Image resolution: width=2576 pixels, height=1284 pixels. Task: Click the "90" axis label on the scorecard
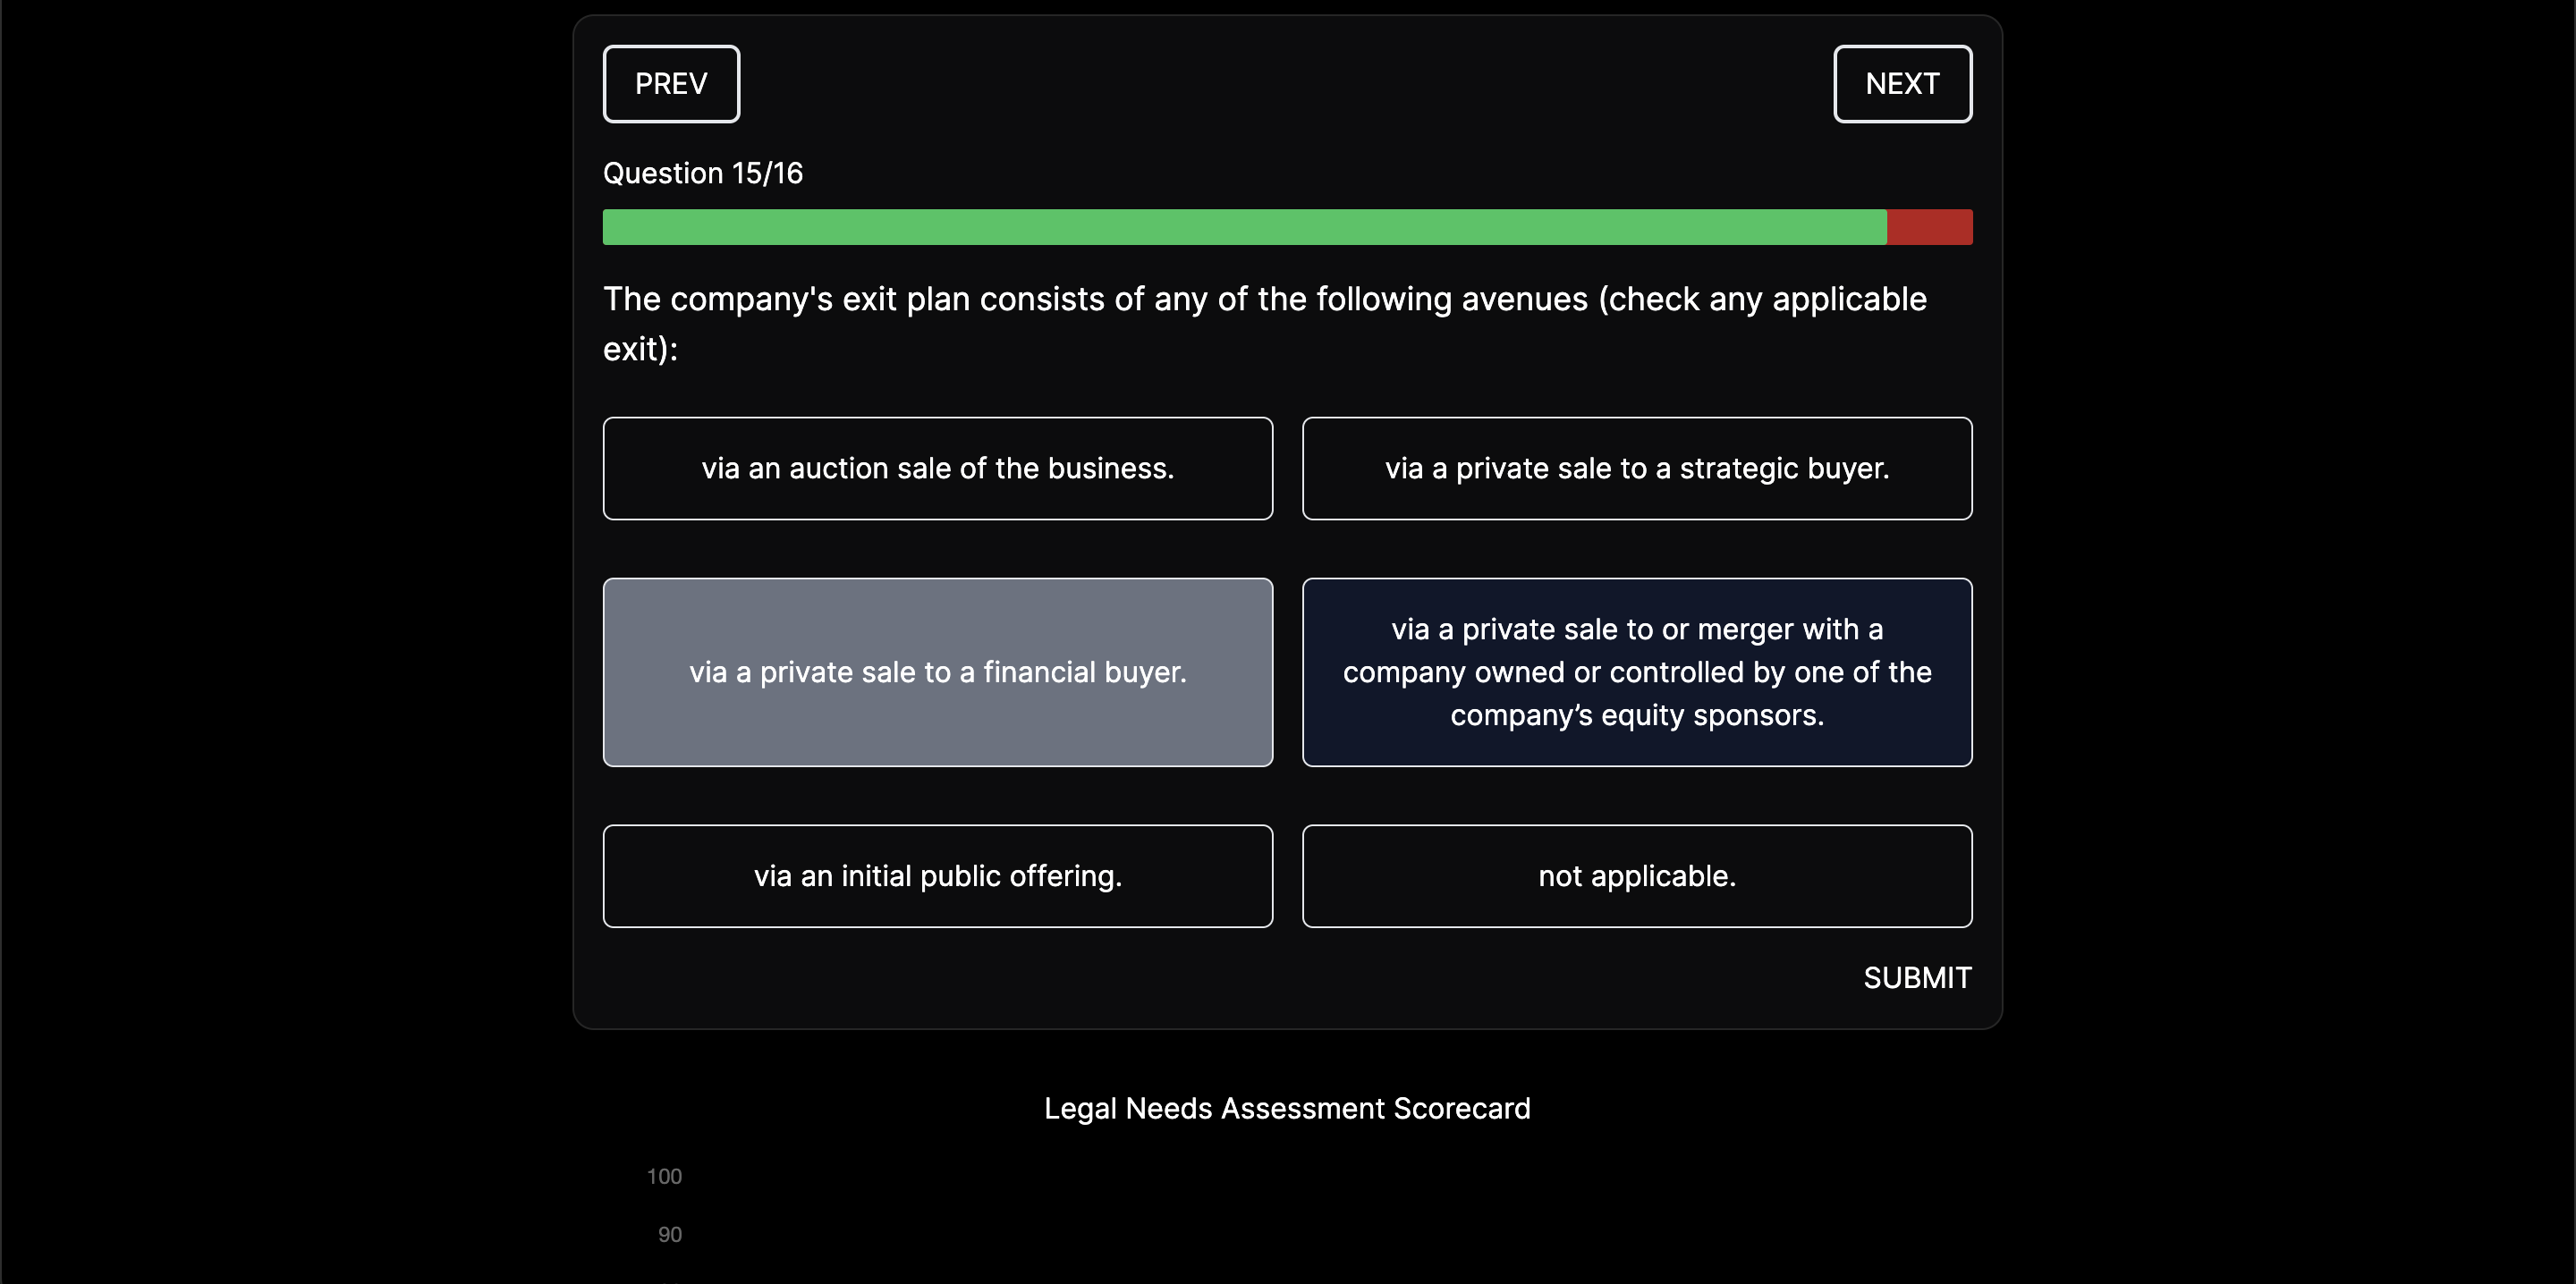tap(669, 1234)
